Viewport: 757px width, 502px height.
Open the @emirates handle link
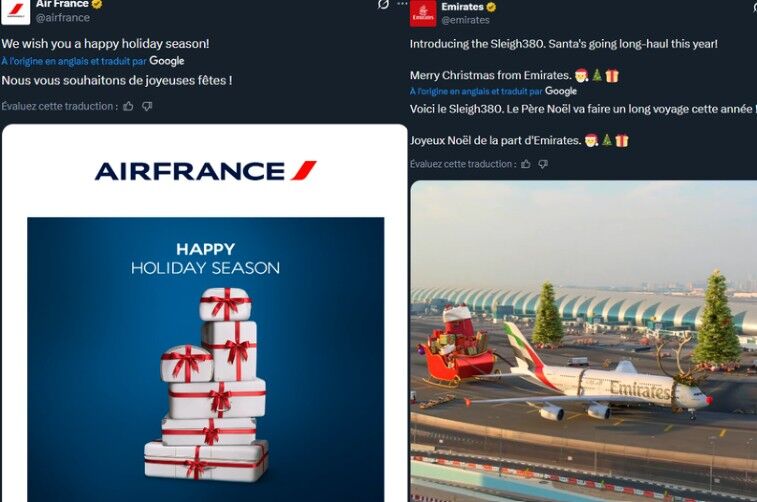(x=465, y=20)
